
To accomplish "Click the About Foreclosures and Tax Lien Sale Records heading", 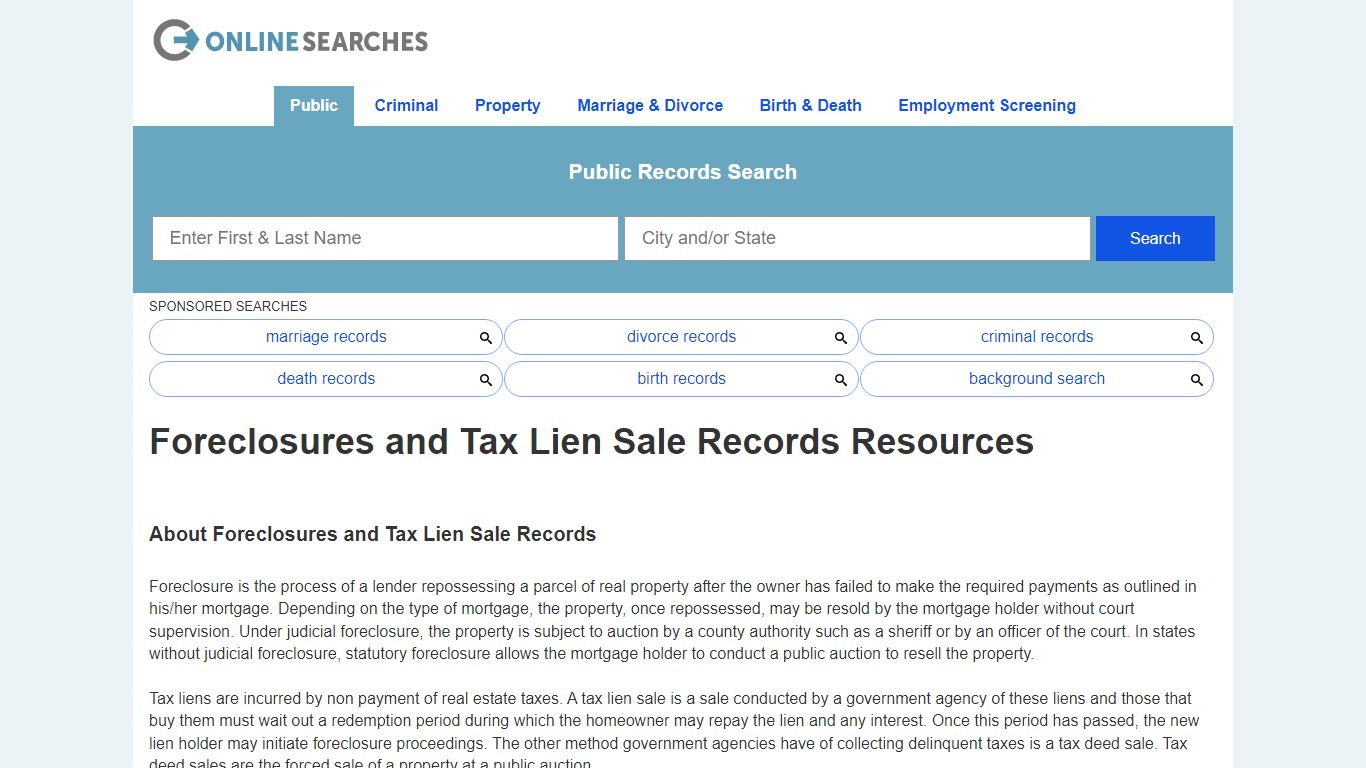I will [x=372, y=534].
